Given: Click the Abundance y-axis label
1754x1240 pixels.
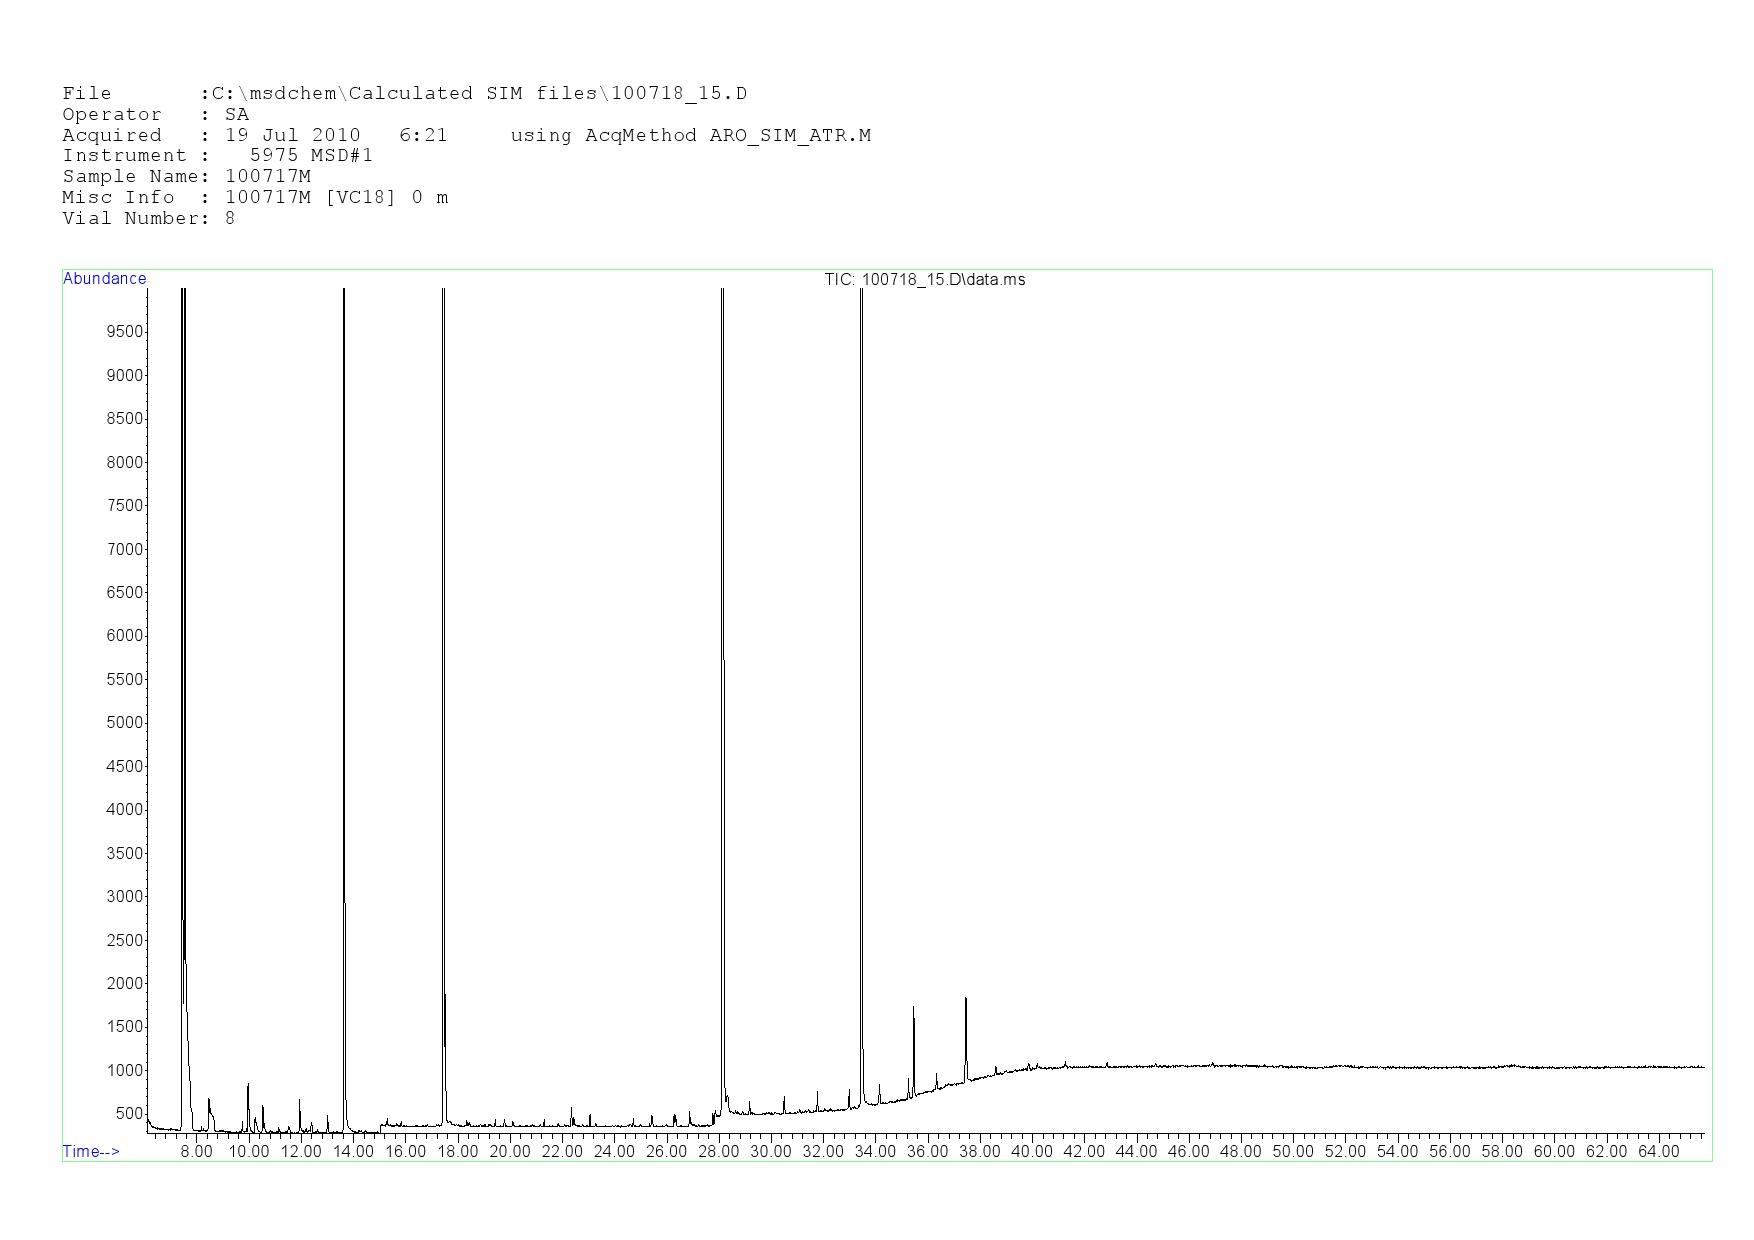Looking at the screenshot, I should [x=104, y=279].
